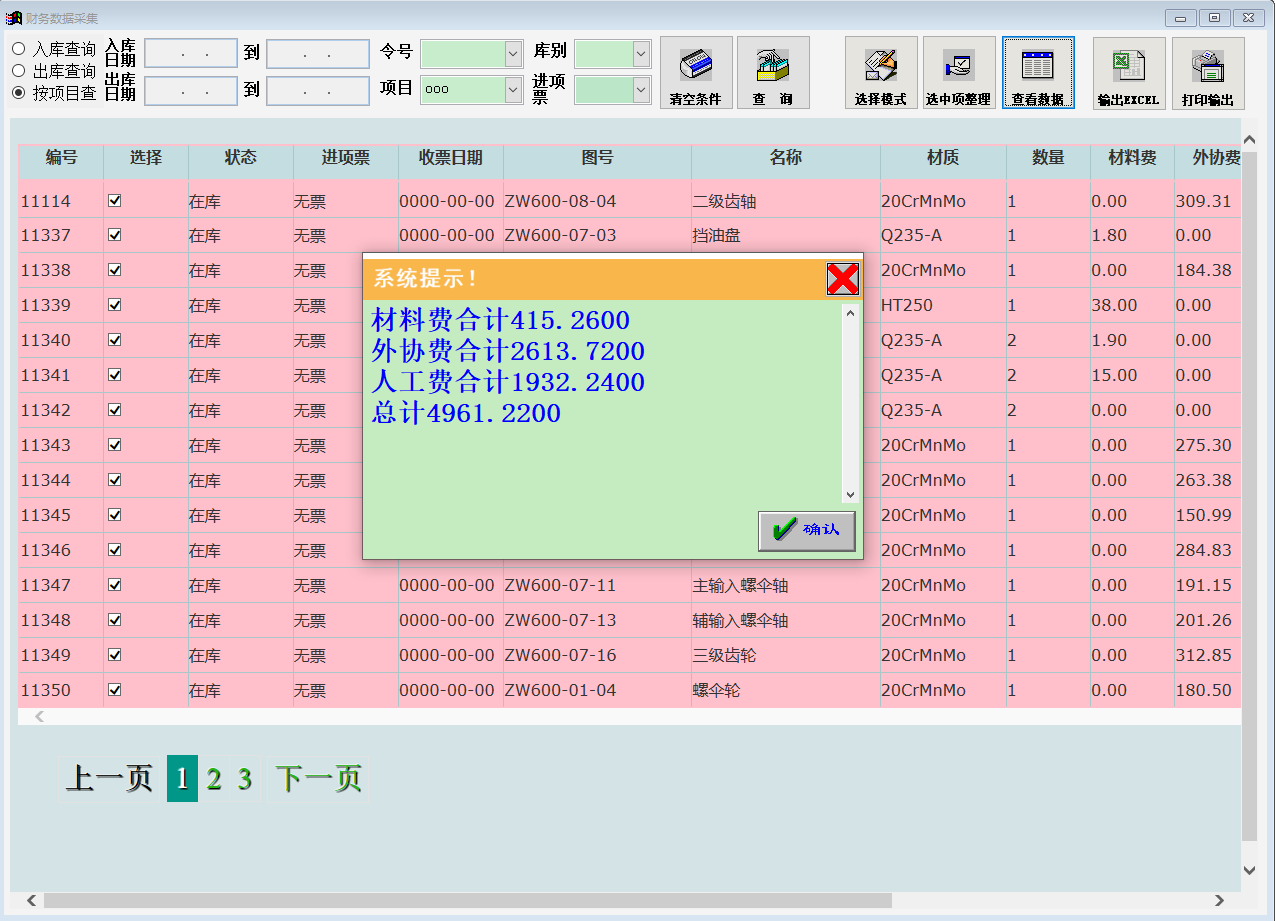Click the 清空条件 clear conditions icon
Viewport: 1275px width, 921px height.
[x=696, y=72]
